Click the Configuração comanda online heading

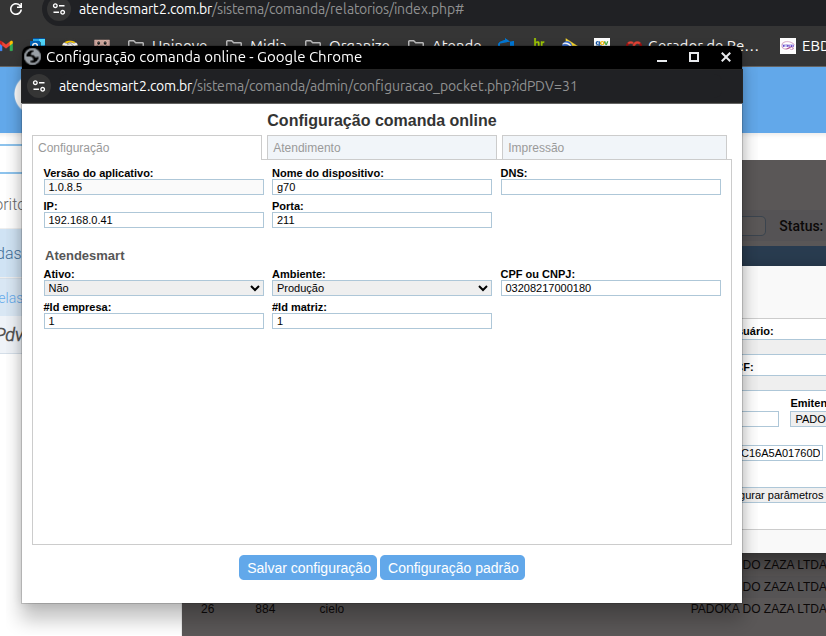(x=382, y=120)
